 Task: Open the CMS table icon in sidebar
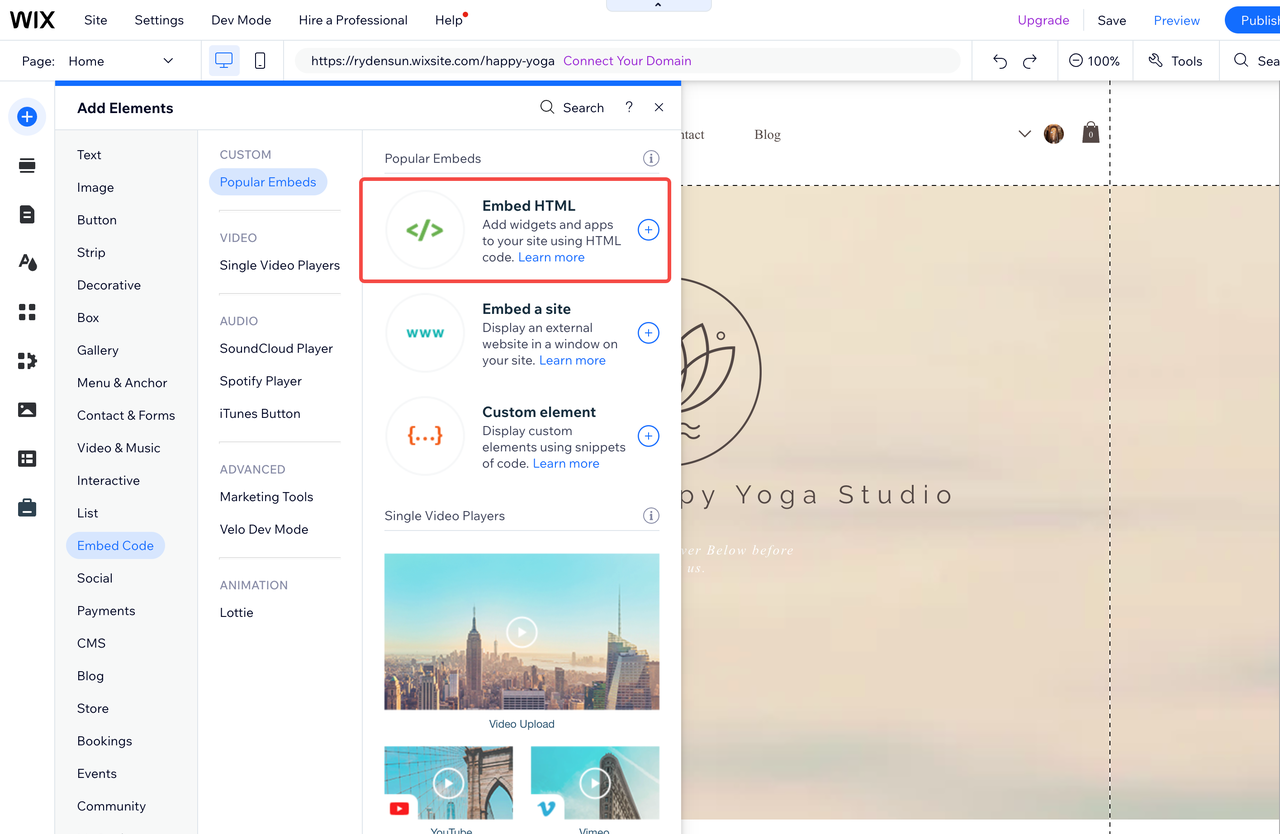click(x=27, y=459)
